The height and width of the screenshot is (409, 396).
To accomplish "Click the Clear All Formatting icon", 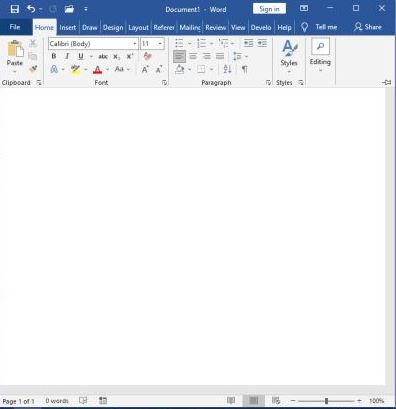I will (148, 56).
